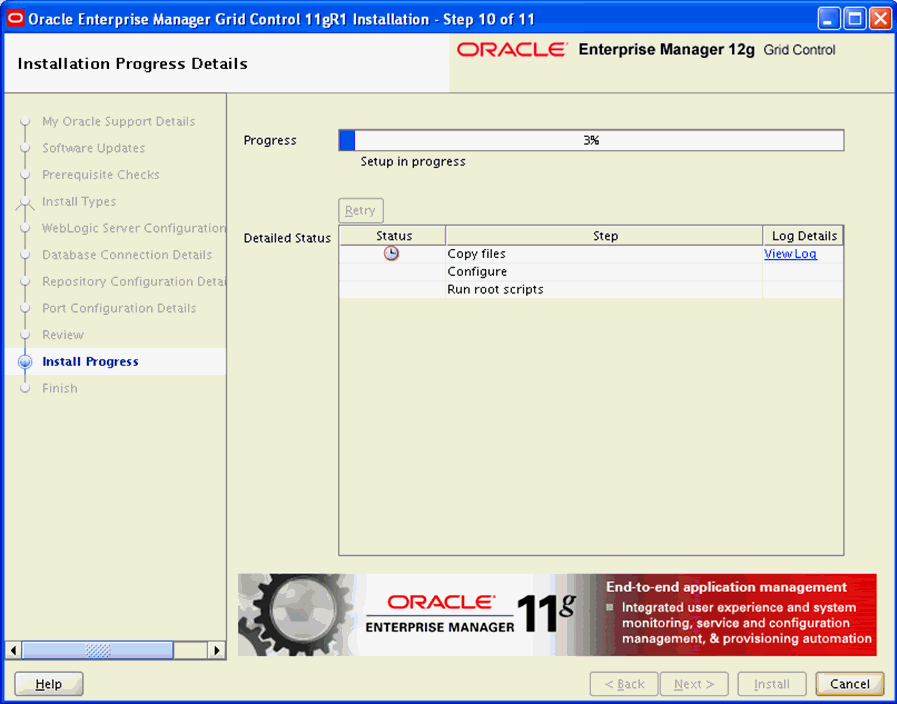Click the Install Progress step bullet icon
Screen dimensions: 897x704
pos(25,361)
